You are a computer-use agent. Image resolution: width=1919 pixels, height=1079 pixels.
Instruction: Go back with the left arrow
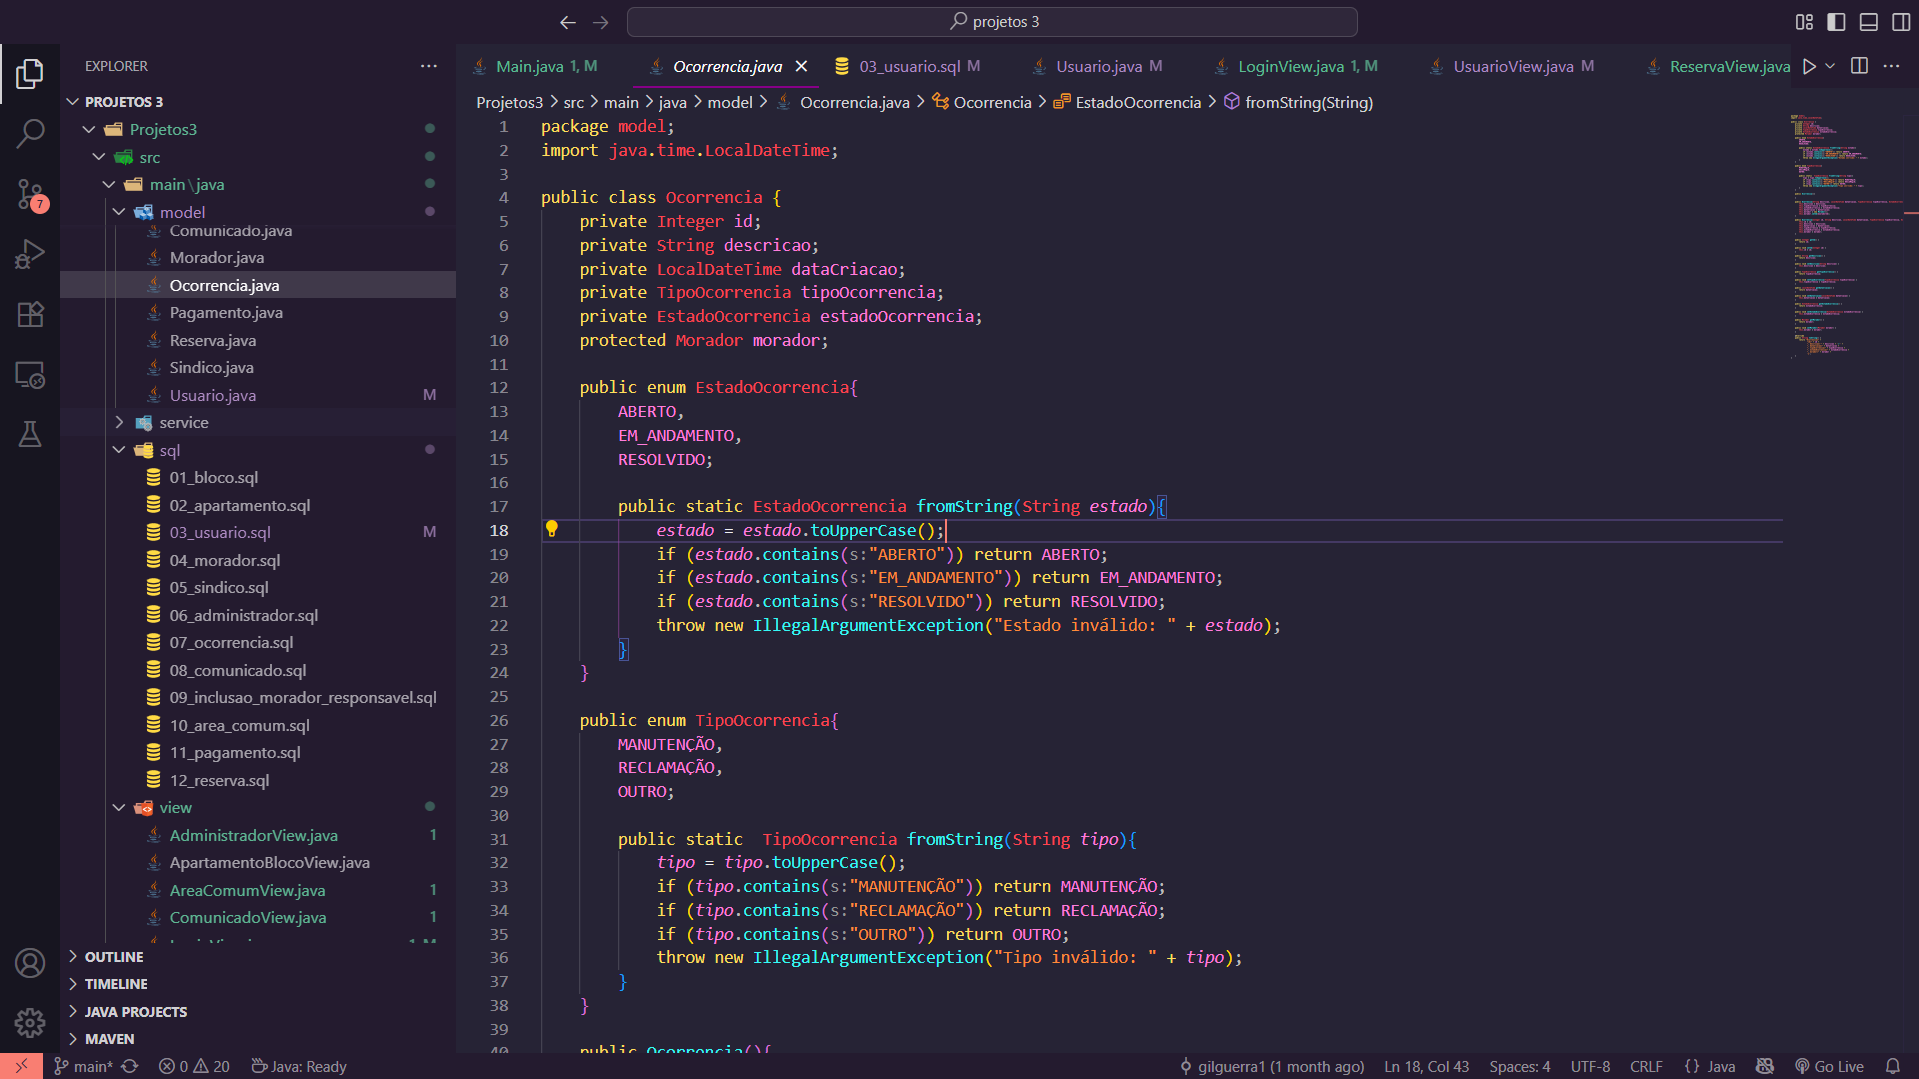(568, 22)
